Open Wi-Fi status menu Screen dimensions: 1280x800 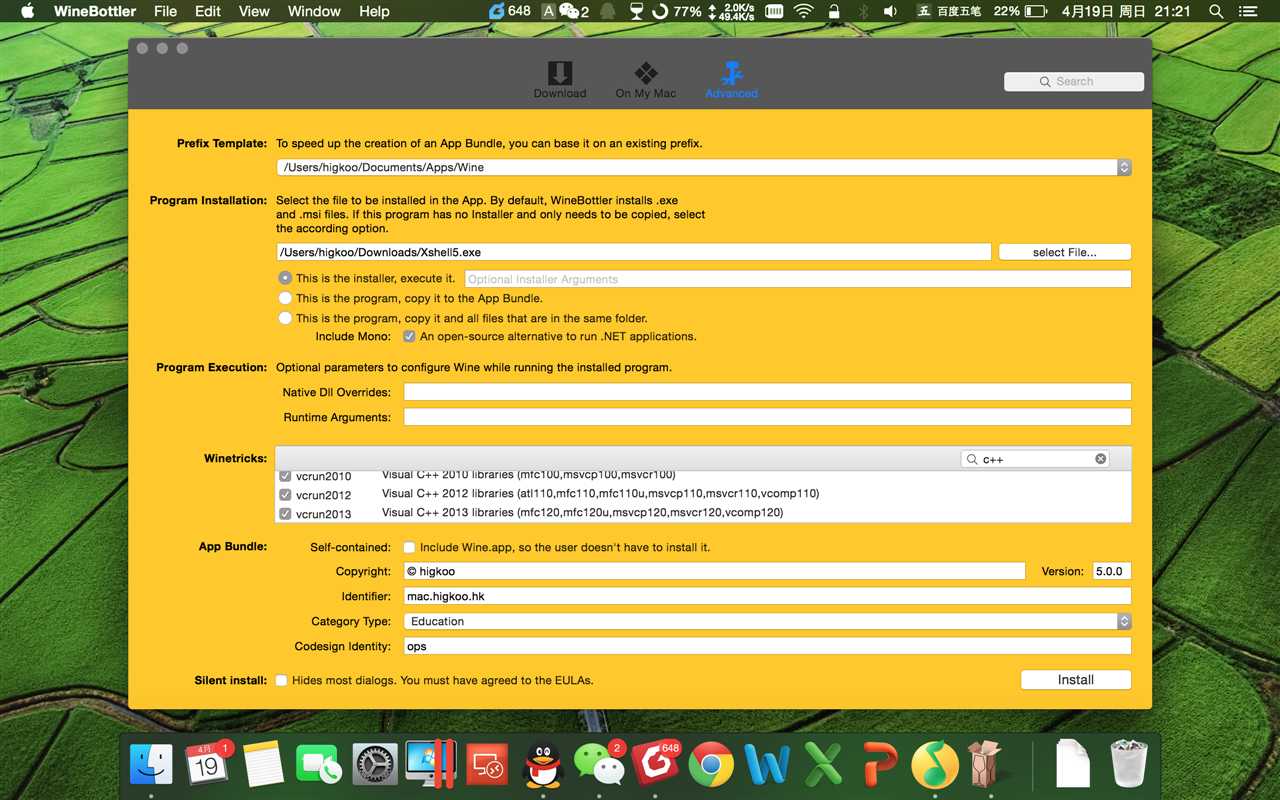tap(803, 11)
